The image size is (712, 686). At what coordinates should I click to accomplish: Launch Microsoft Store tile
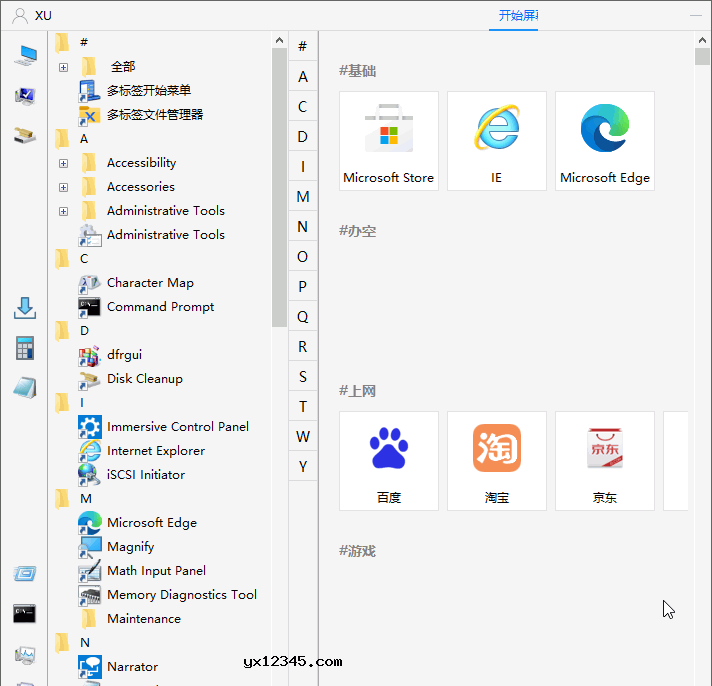(389, 141)
